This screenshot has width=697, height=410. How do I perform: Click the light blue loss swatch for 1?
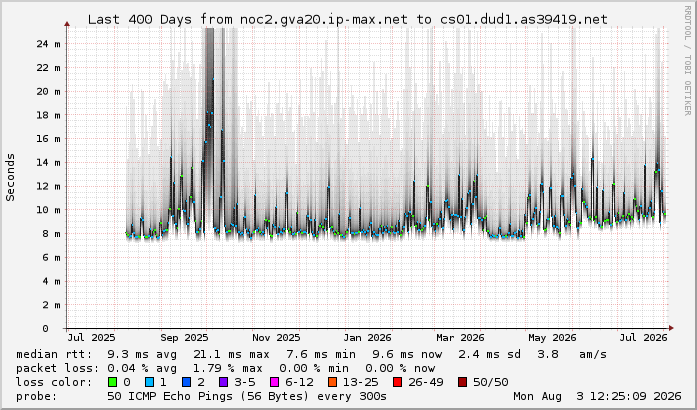(149, 382)
